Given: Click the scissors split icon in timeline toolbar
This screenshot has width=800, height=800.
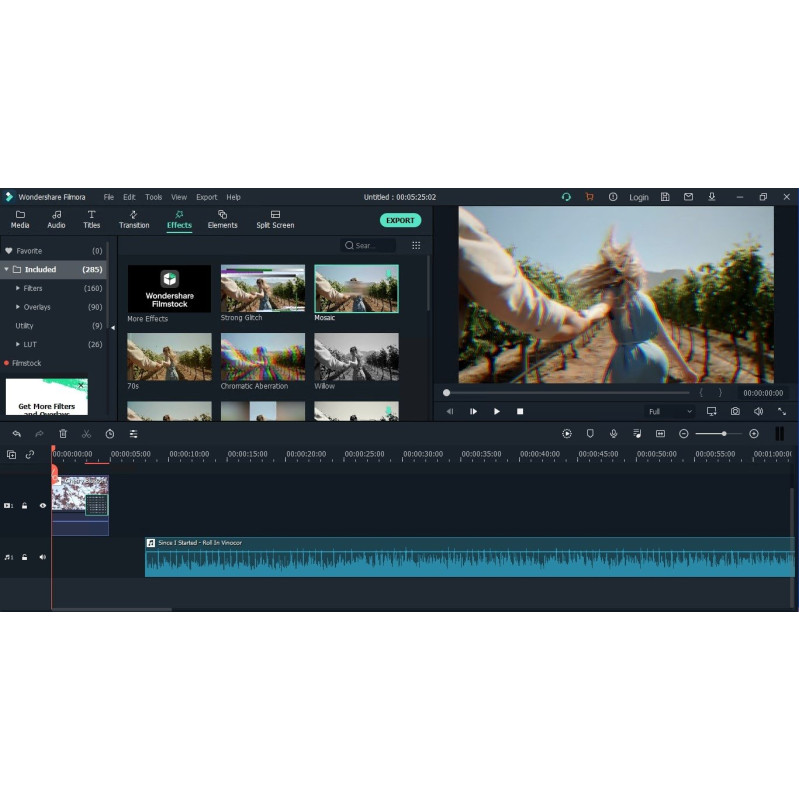Looking at the screenshot, I should click(x=86, y=434).
